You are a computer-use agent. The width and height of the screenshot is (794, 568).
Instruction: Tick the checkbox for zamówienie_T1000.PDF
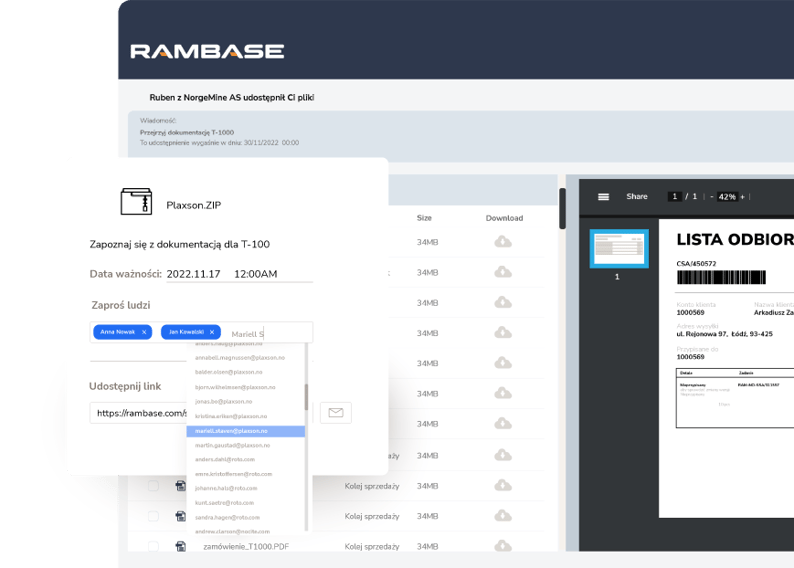point(153,546)
